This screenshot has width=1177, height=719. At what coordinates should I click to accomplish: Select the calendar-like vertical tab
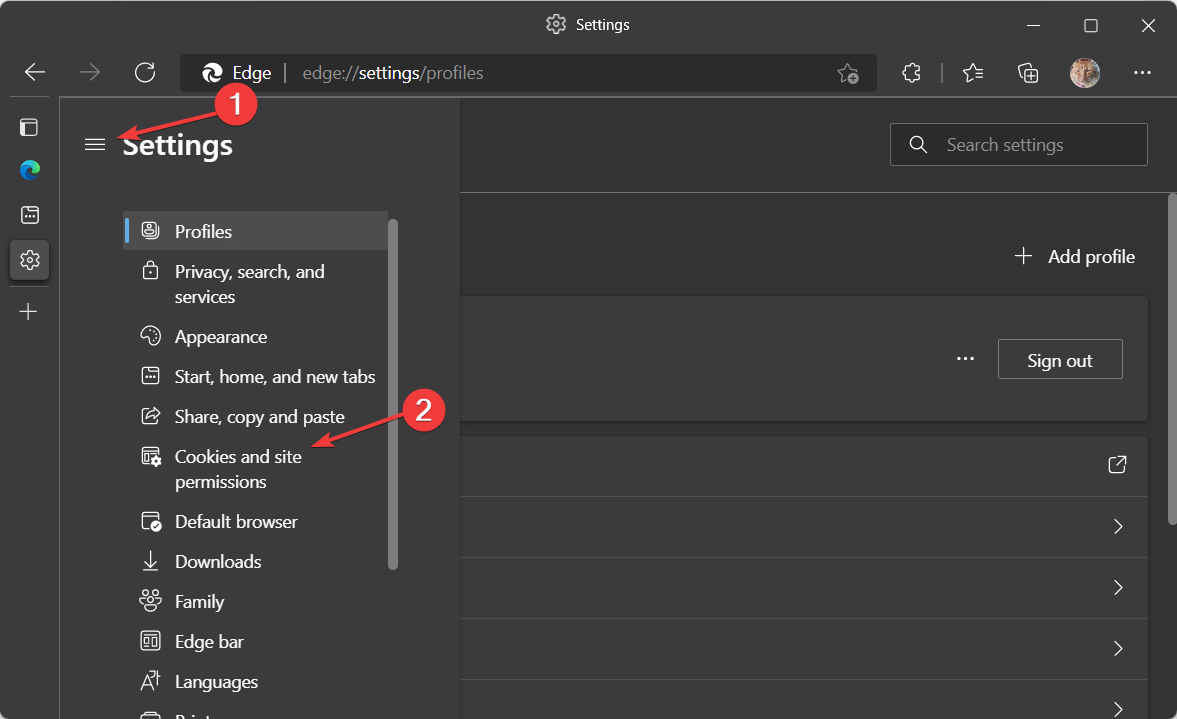tap(29, 215)
